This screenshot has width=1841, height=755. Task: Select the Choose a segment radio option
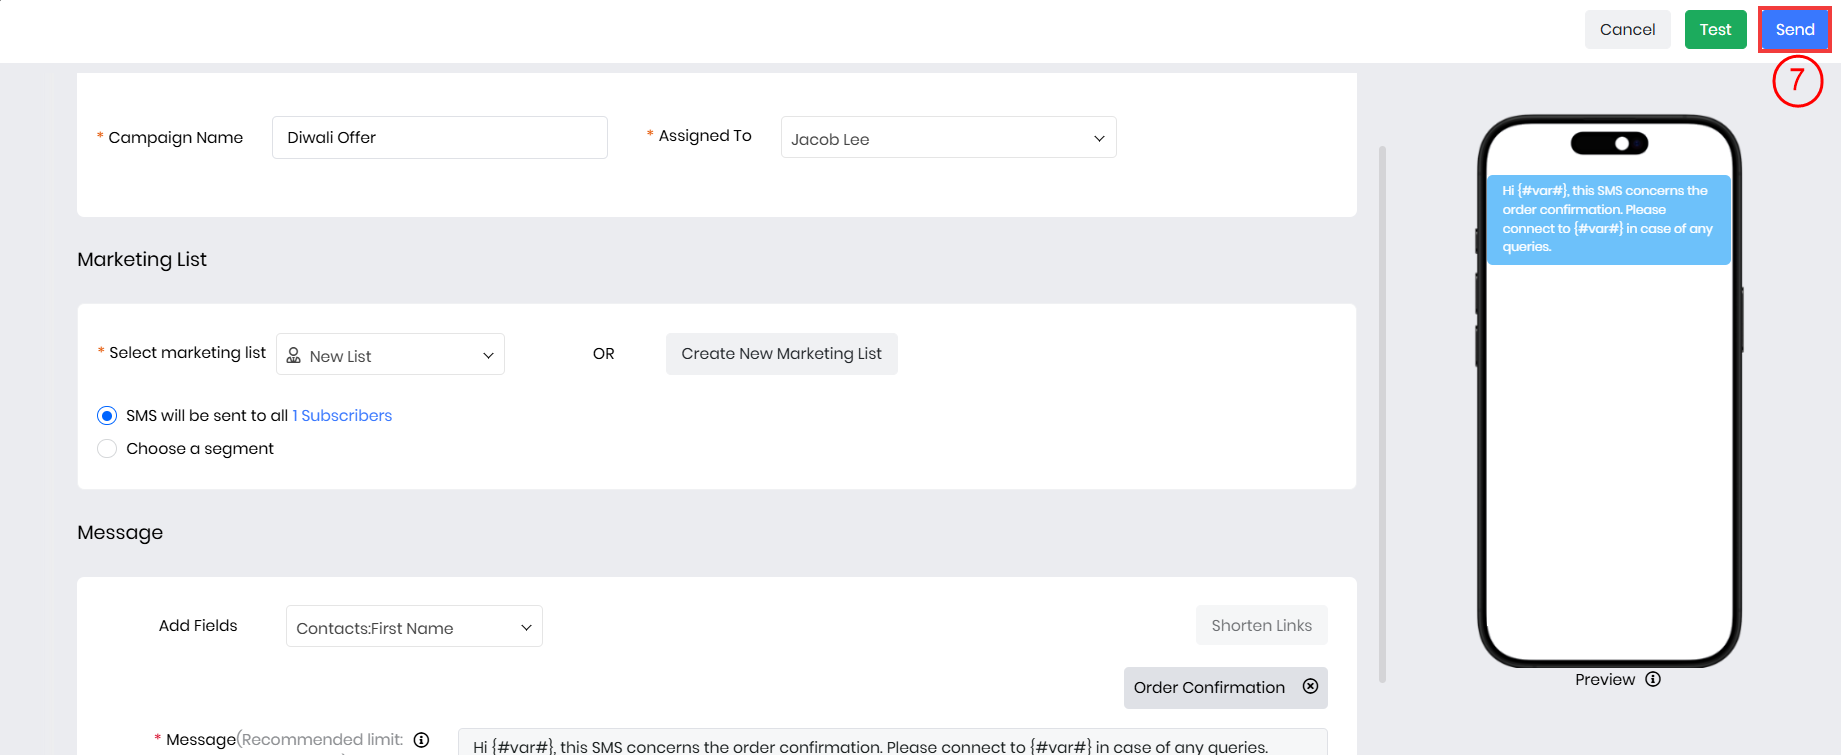107,449
